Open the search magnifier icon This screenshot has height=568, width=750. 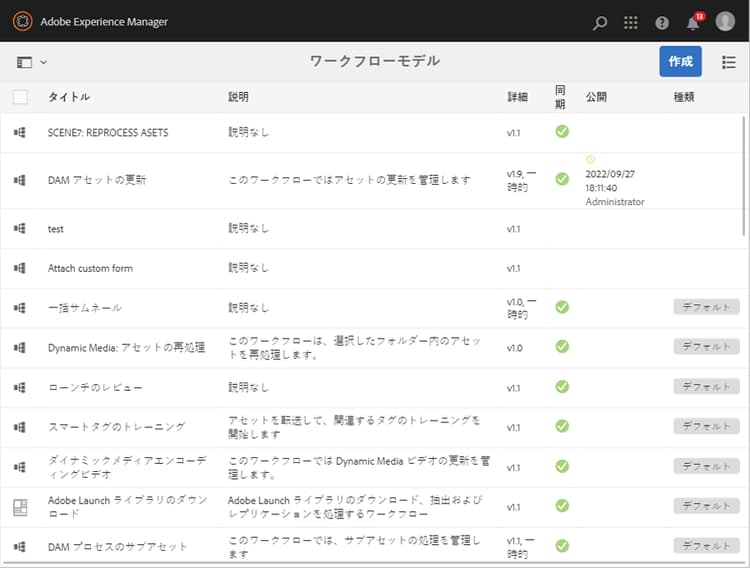pyautogui.click(x=599, y=22)
